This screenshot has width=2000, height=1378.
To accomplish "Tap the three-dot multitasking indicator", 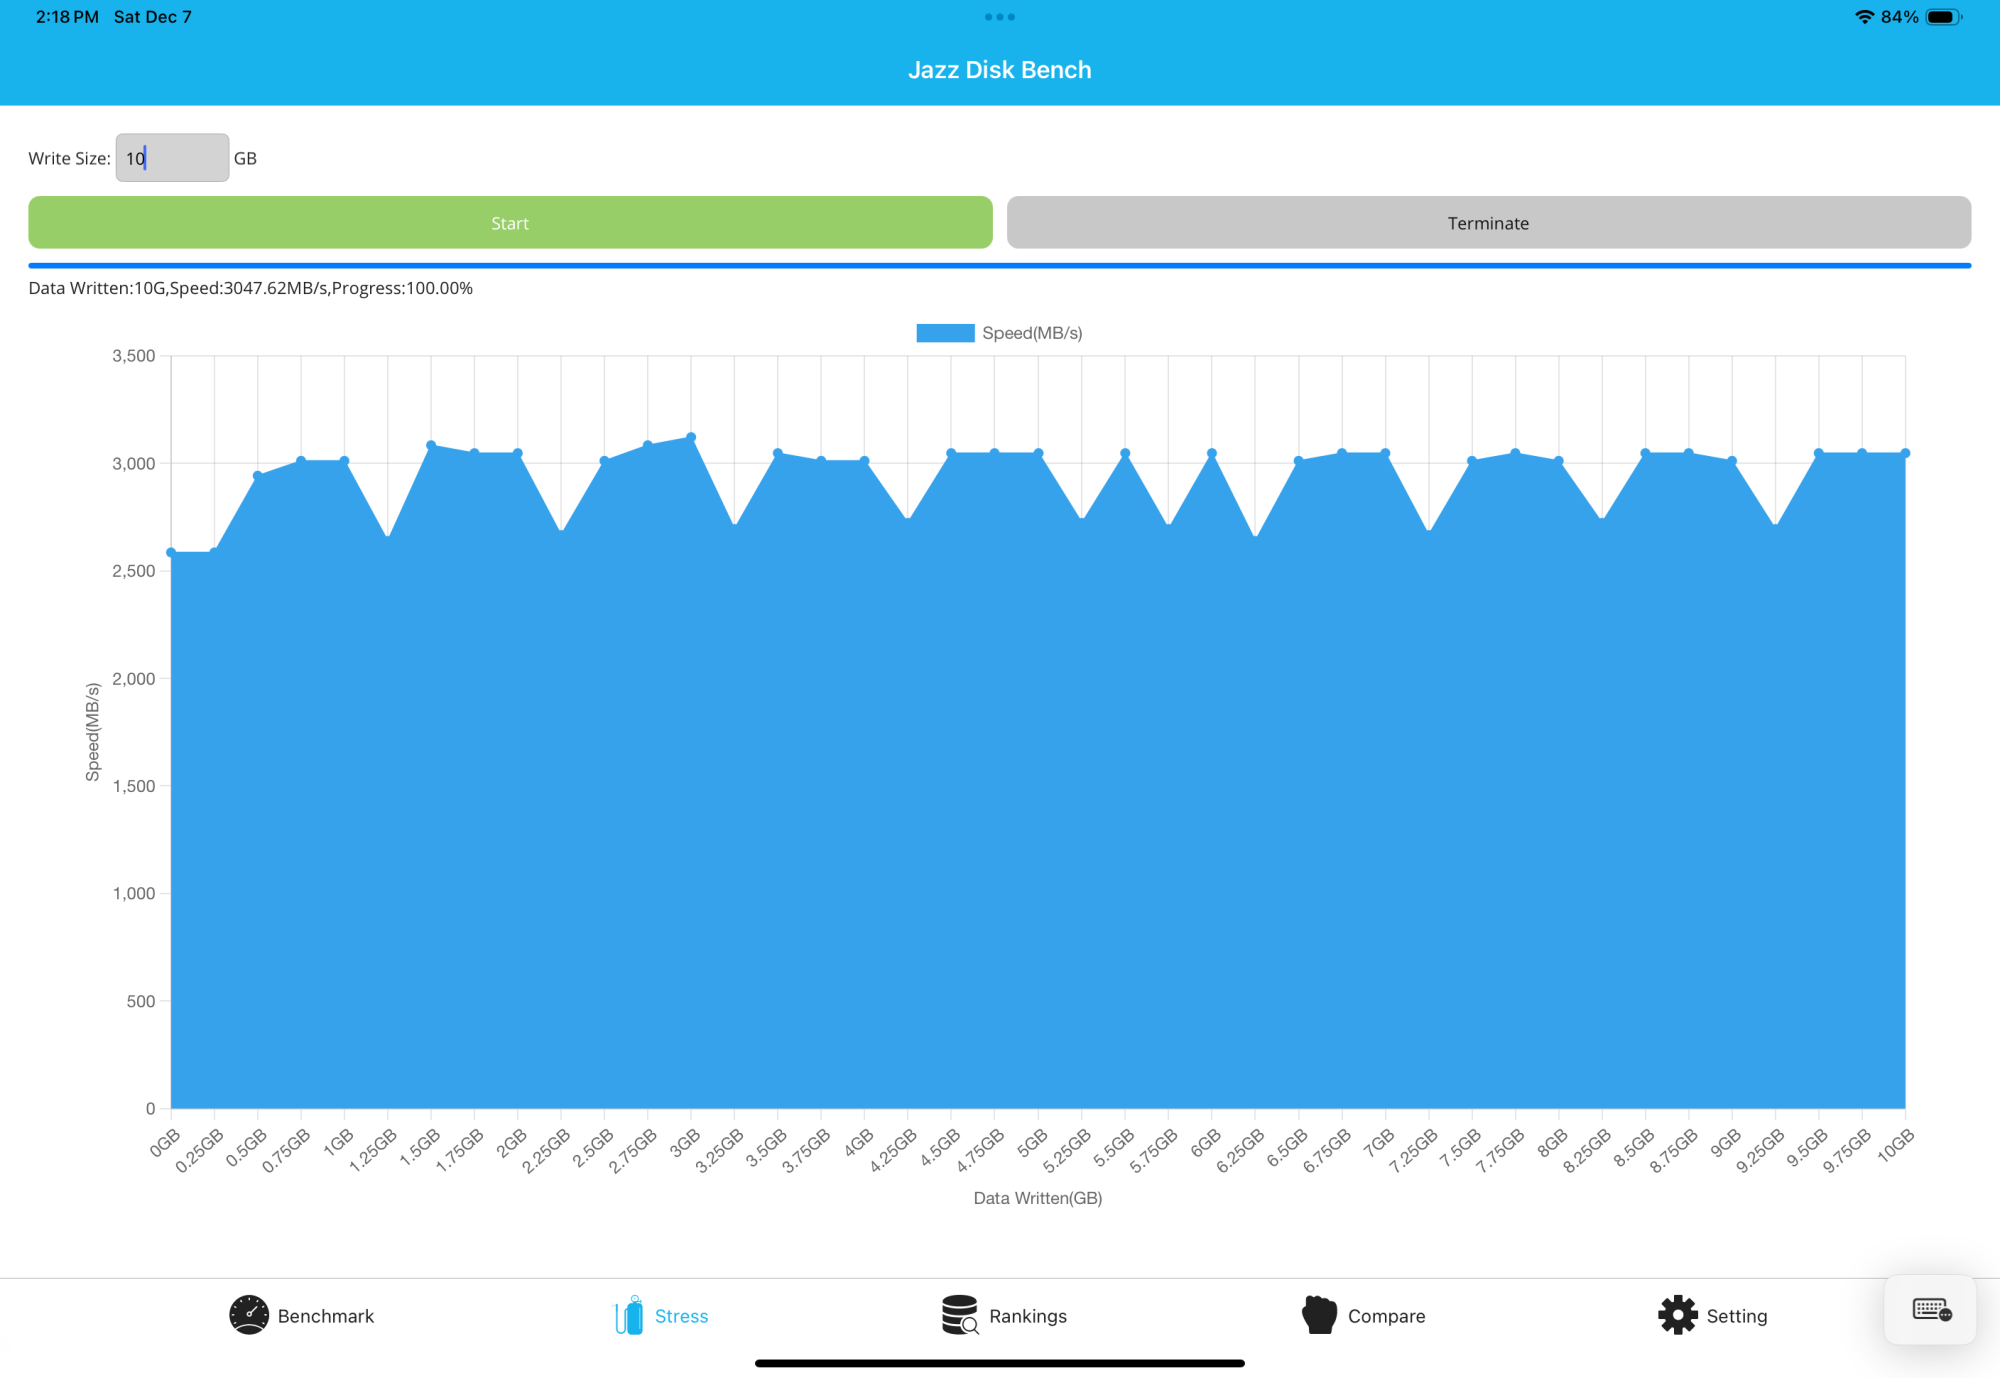I will pos(999,17).
